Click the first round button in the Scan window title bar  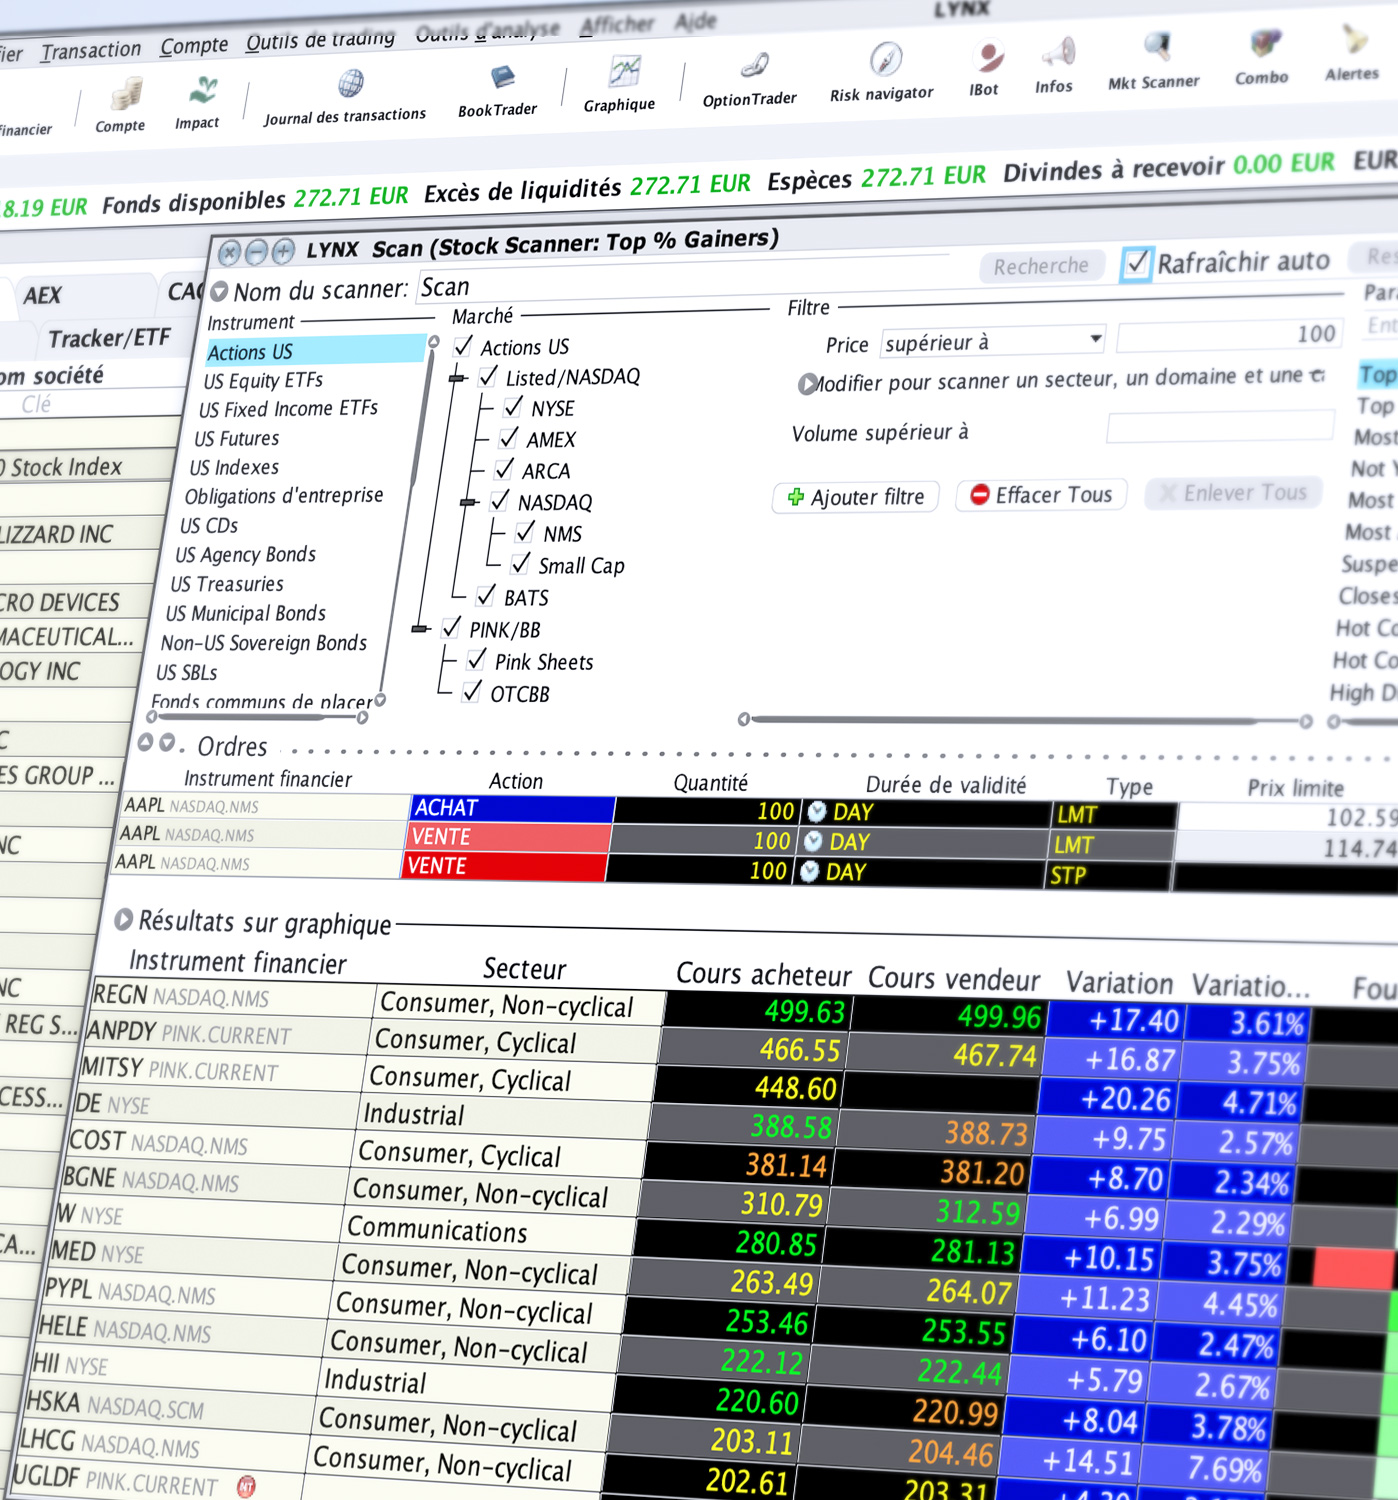[x=229, y=252]
